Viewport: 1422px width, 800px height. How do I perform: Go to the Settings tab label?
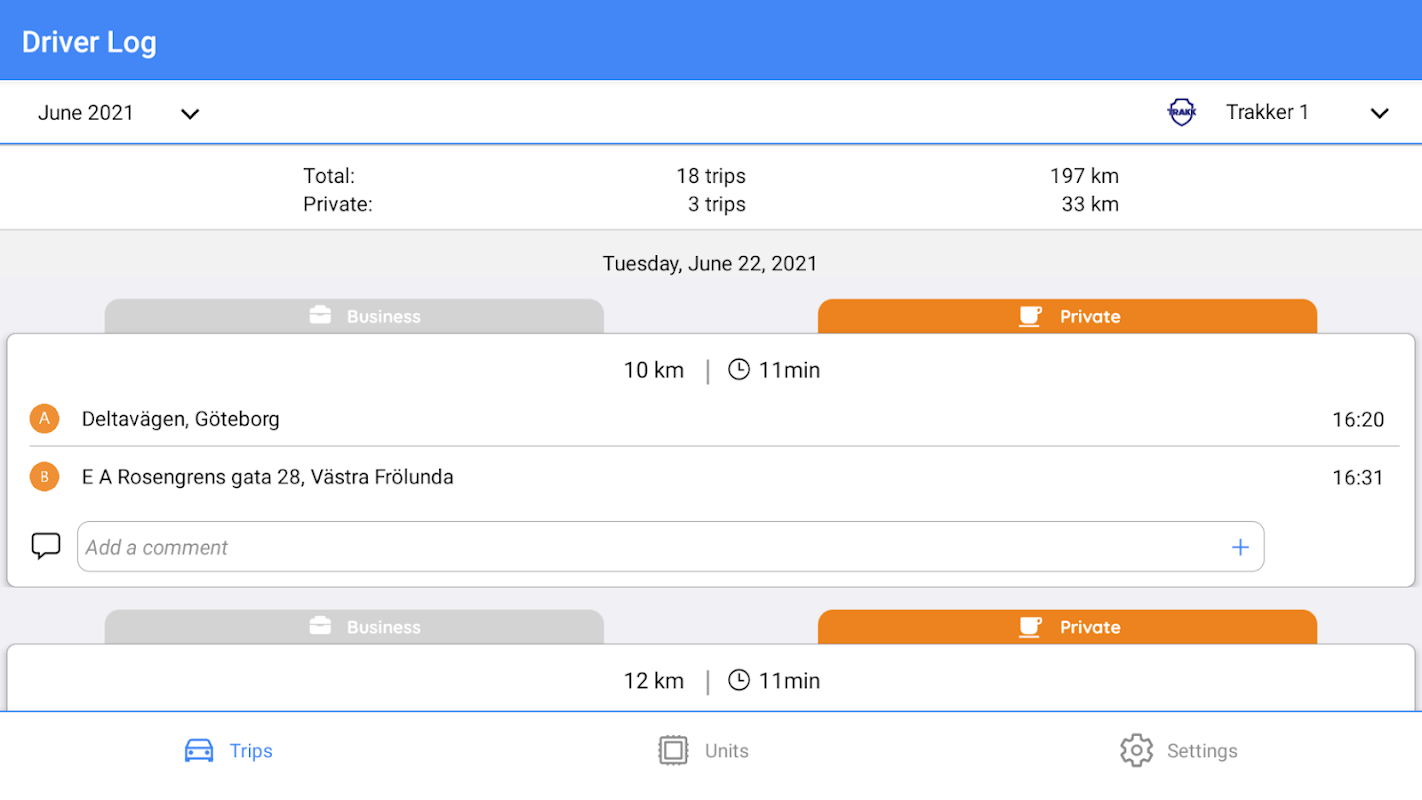[1202, 751]
